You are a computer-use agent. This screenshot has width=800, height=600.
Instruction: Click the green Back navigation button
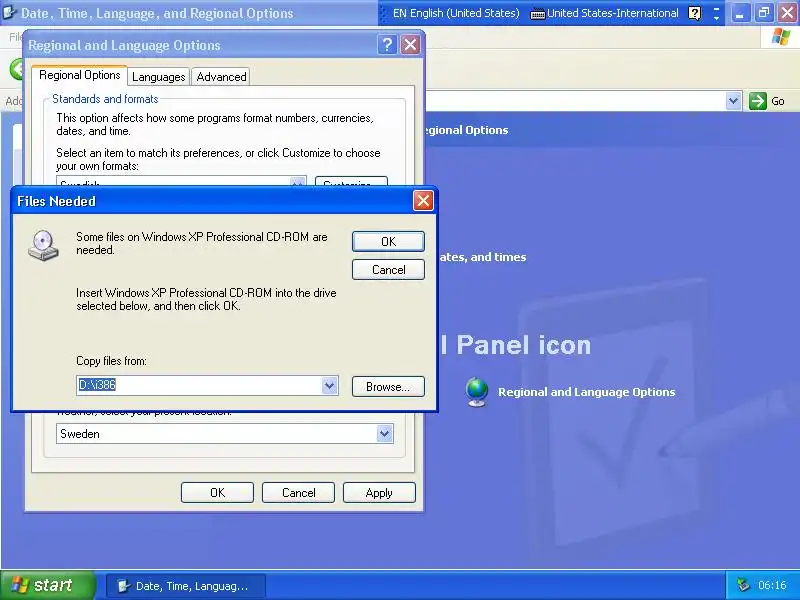[x=17, y=69]
